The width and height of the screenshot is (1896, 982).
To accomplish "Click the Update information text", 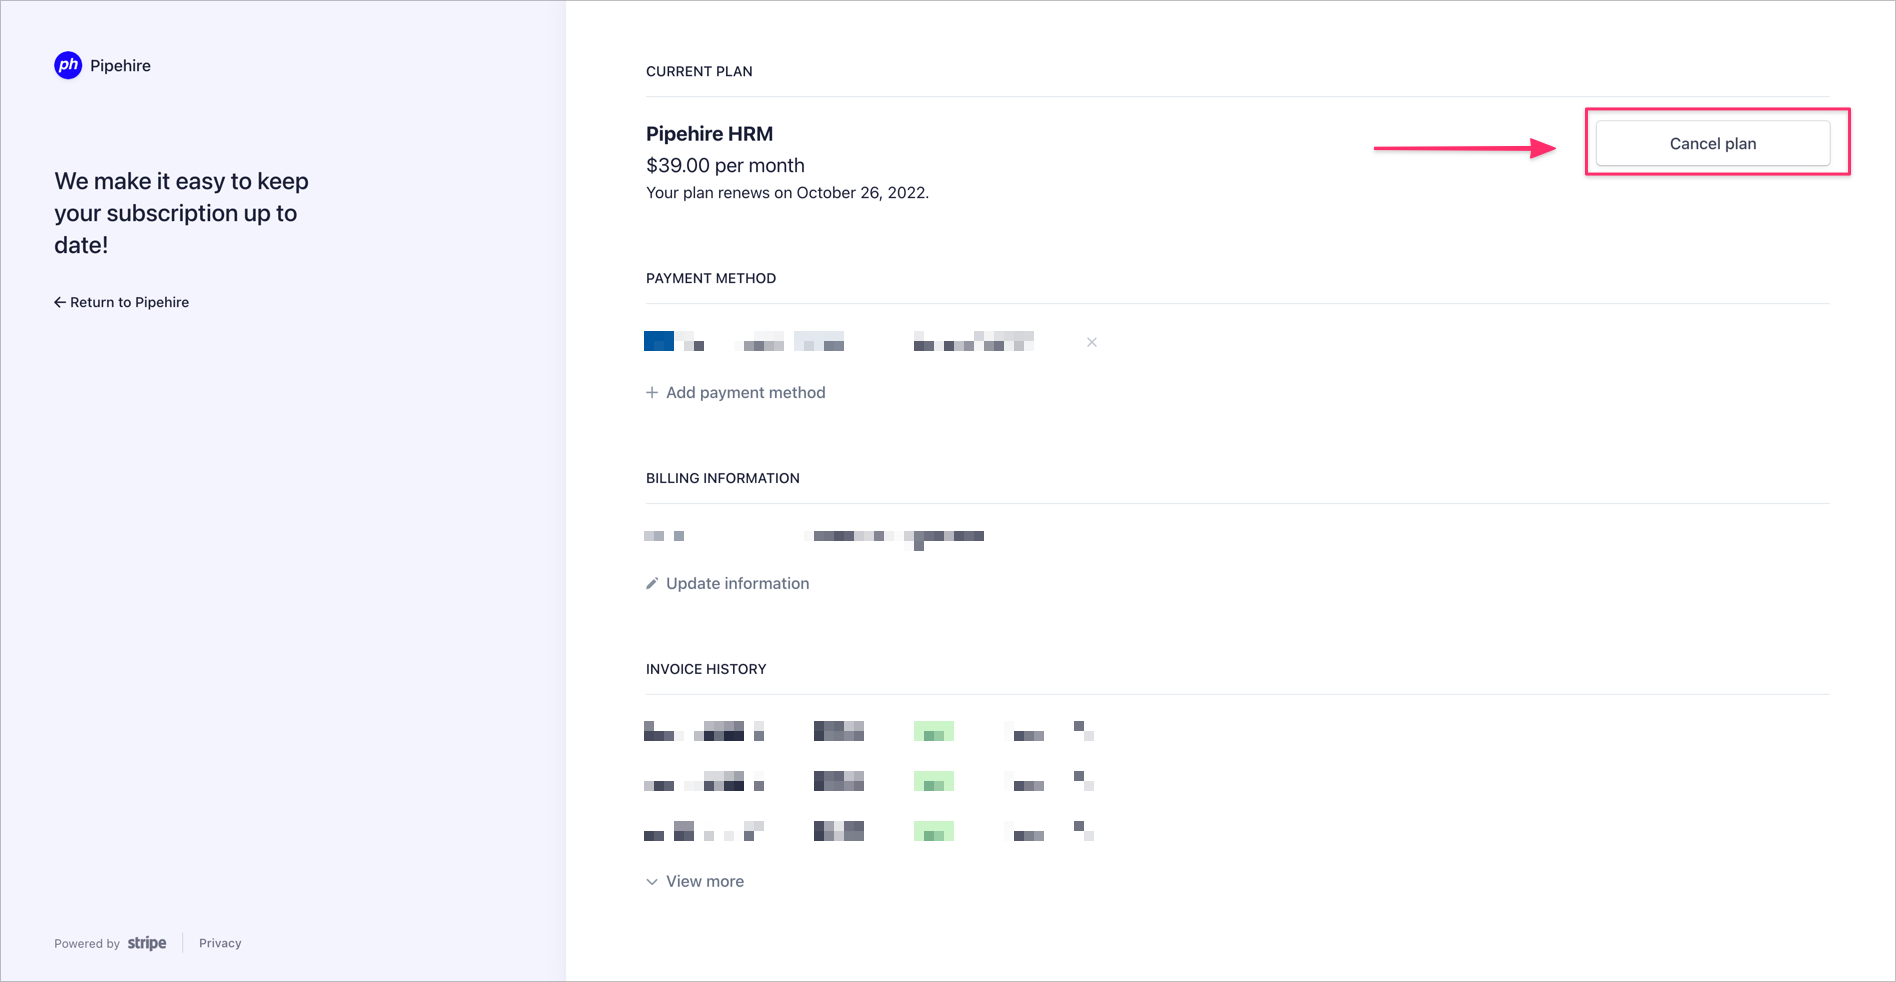I will (738, 583).
